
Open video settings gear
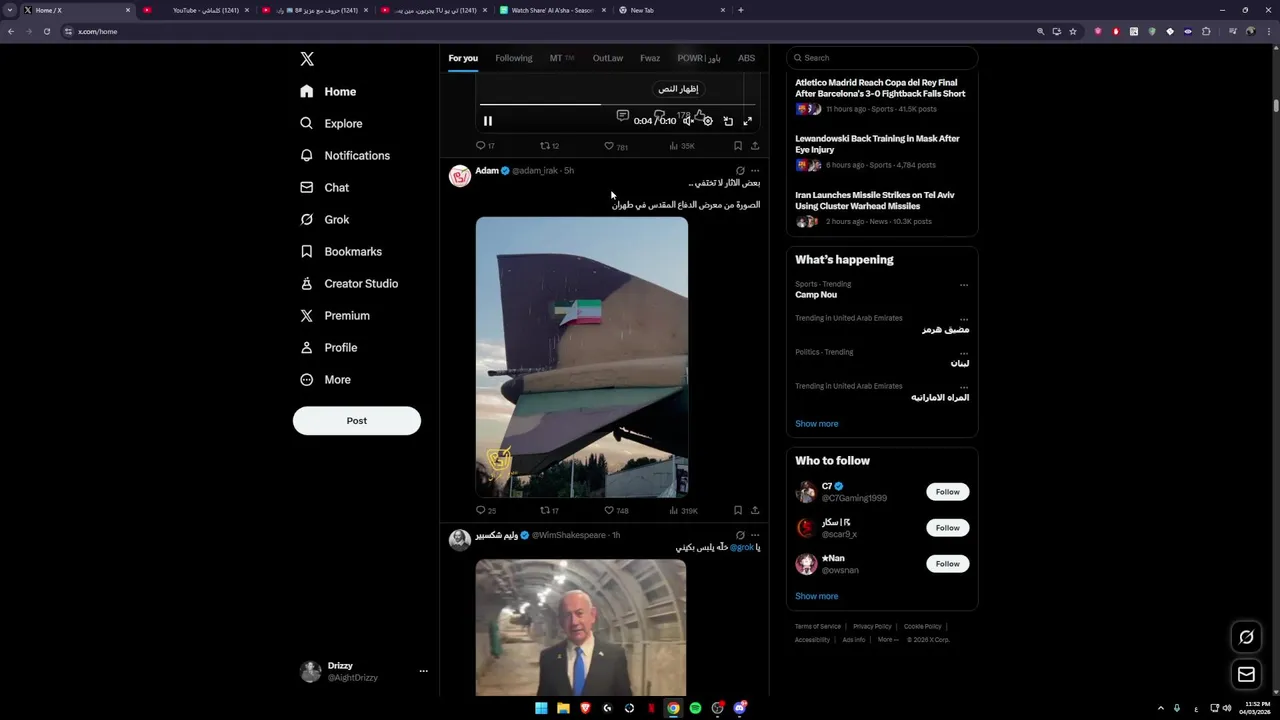pyautogui.click(x=708, y=121)
